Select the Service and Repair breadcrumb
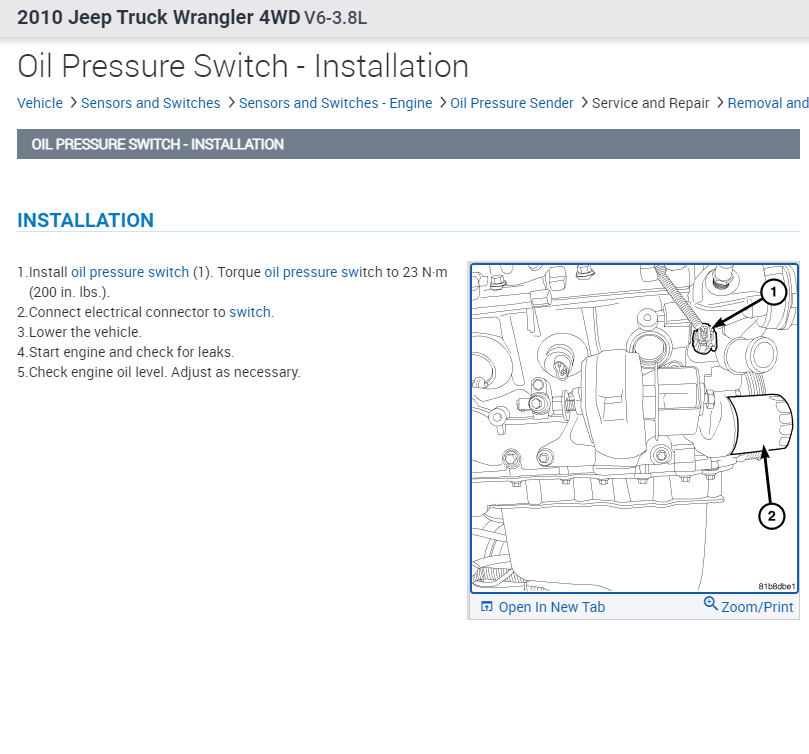 coord(651,103)
